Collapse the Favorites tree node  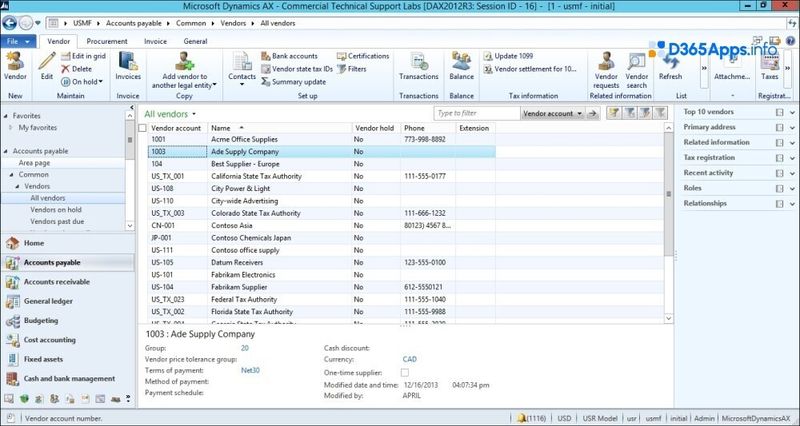pyautogui.click(x=6, y=116)
